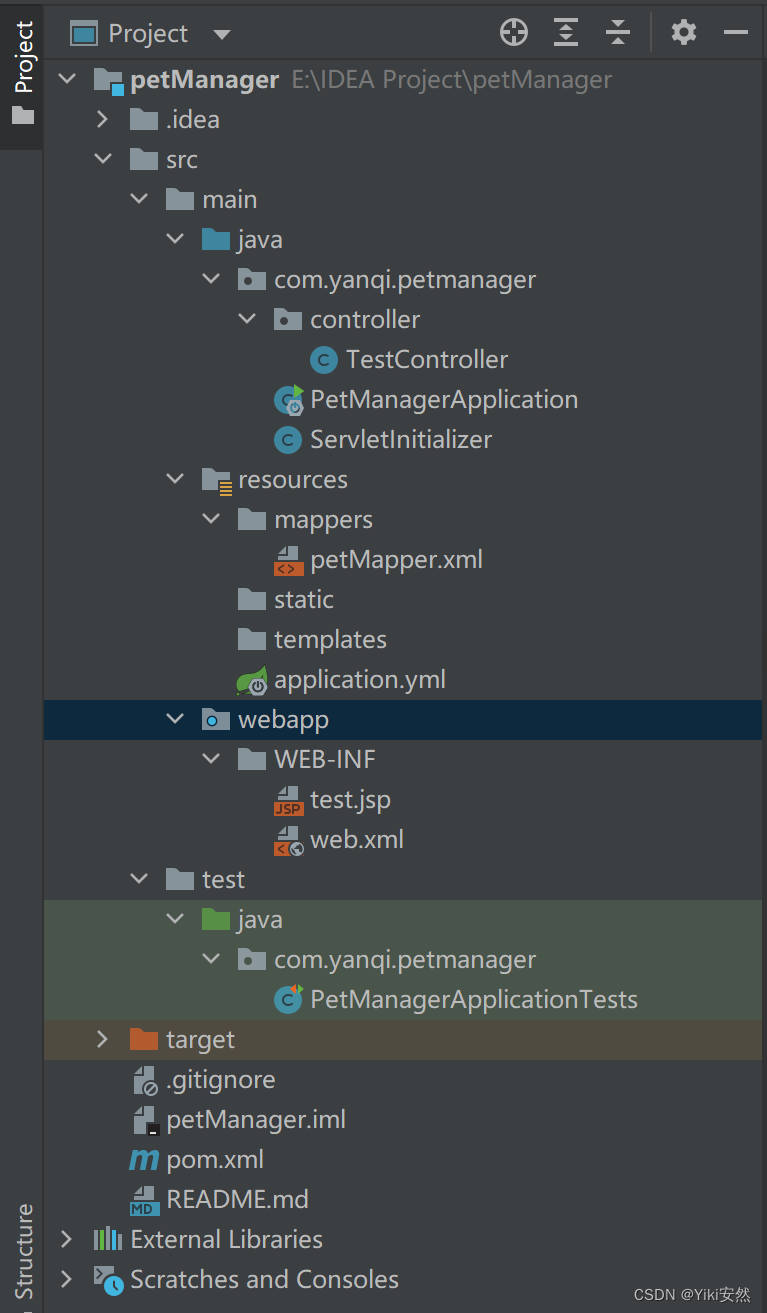Collapse the test folder arrow

(x=139, y=879)
